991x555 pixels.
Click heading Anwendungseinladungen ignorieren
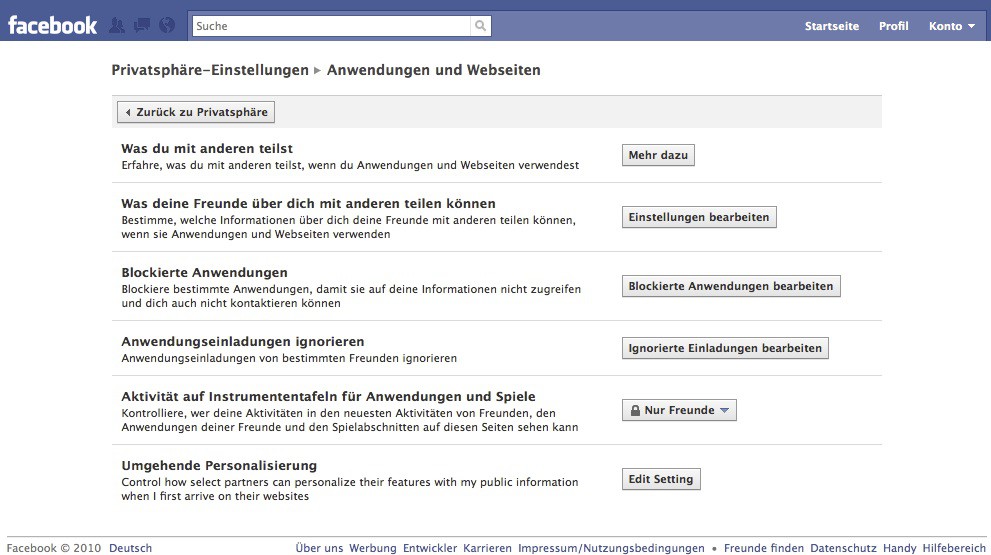coord(243,341)
